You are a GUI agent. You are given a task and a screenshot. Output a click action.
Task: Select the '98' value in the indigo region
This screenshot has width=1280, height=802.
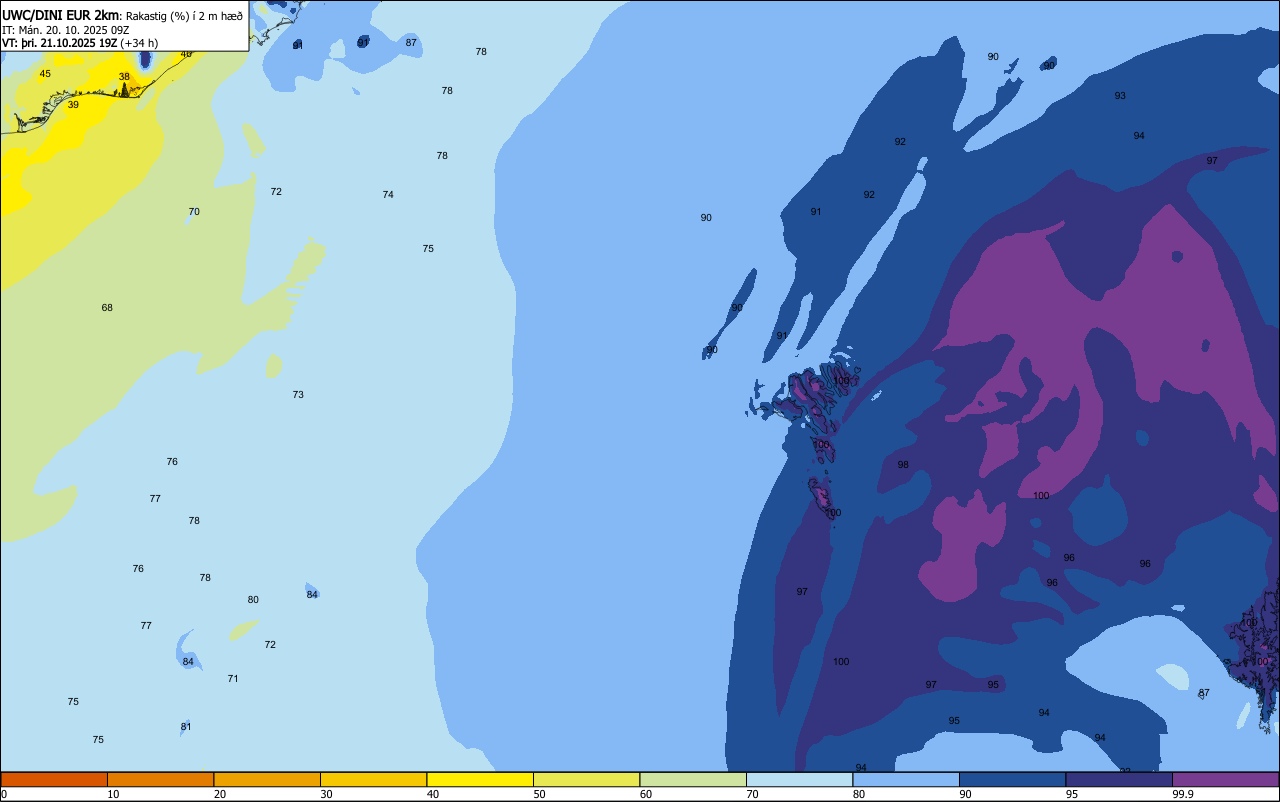903,465
